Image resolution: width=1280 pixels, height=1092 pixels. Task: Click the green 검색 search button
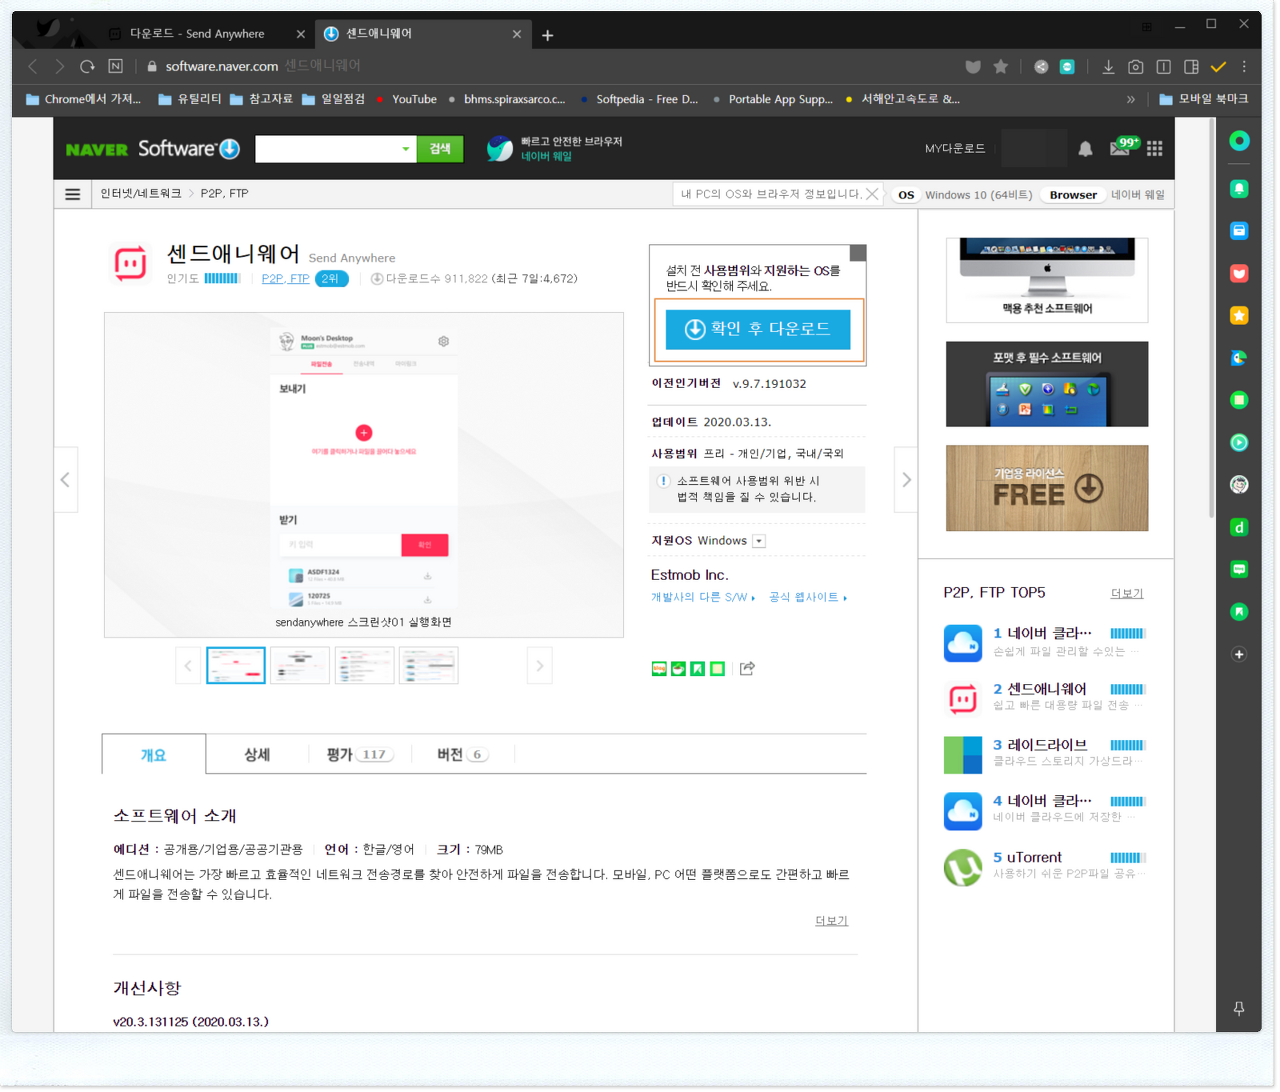coord(440,149)
